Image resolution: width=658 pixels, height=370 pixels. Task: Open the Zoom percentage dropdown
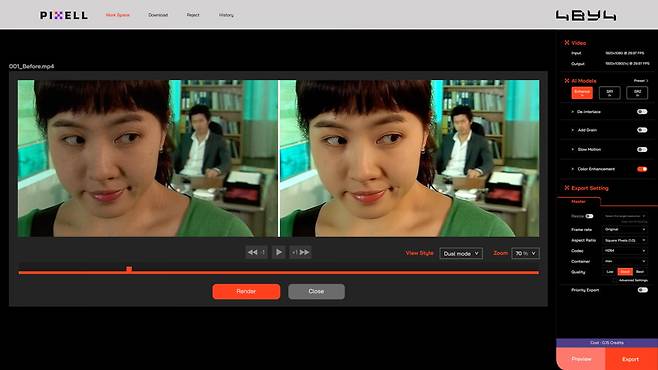click(x=525, y=253)
